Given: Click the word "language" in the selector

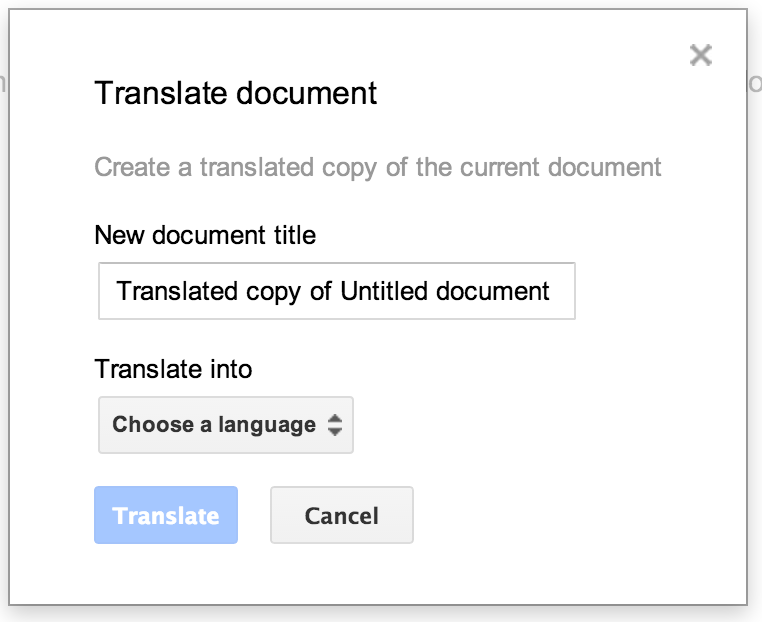Looking at the screenshot, I should [x=265, y=425].
